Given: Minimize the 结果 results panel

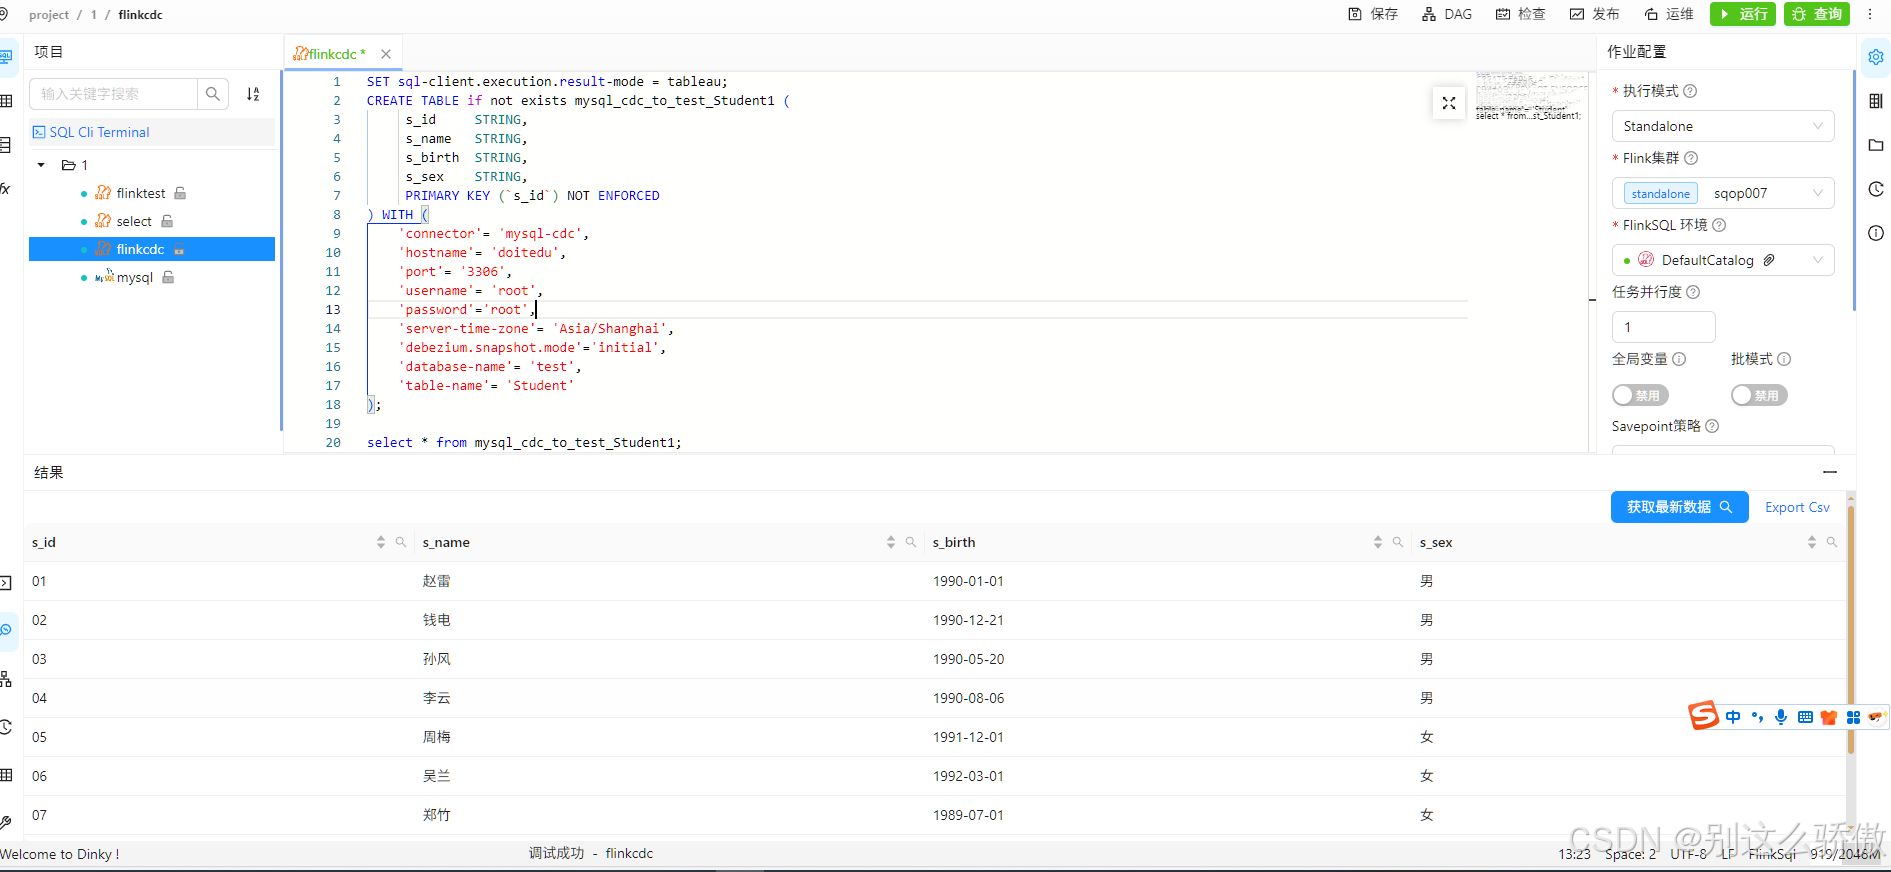Looking at the screenshot, I should coord(1830,472).
